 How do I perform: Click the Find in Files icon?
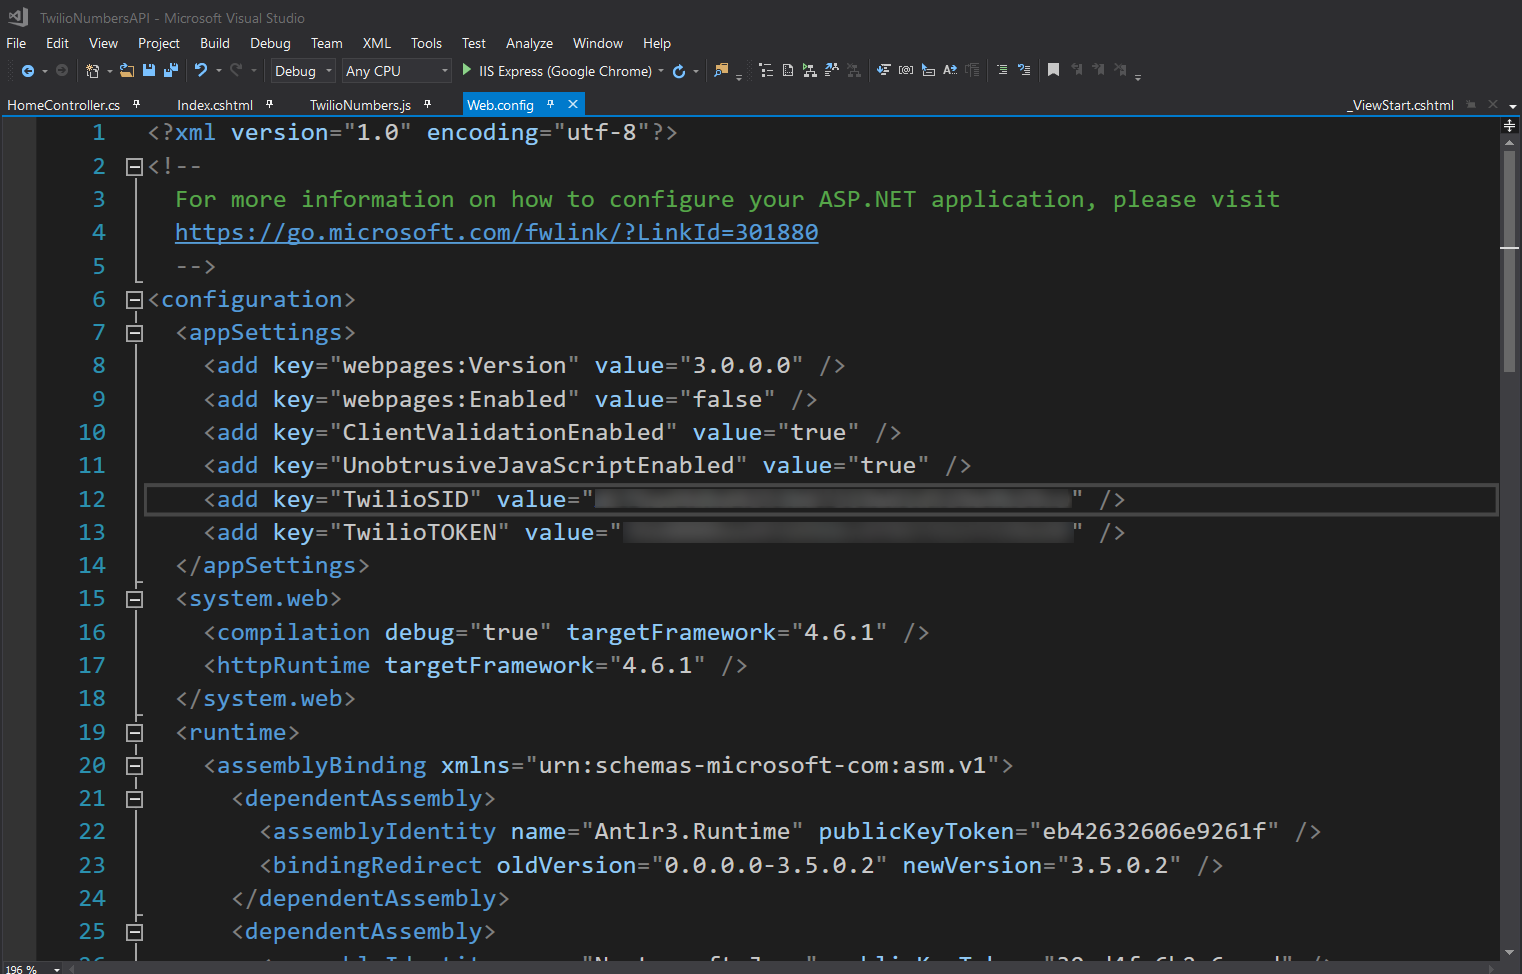721,70
